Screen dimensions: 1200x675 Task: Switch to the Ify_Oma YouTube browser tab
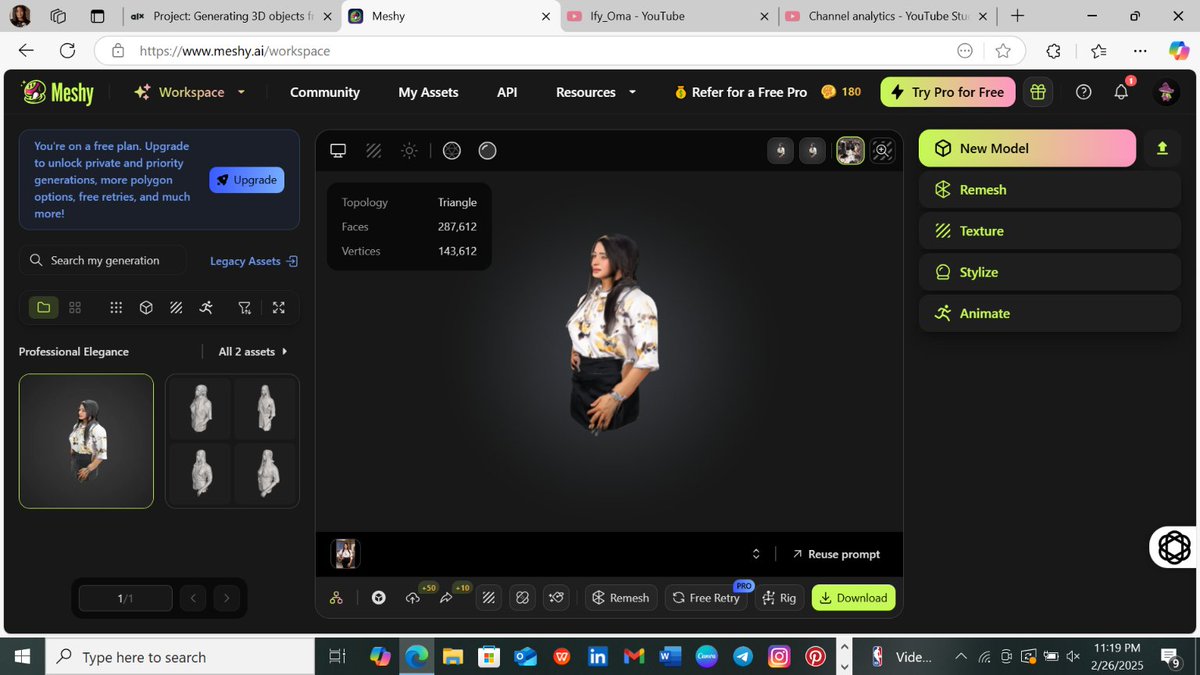(x=668, y=16)
